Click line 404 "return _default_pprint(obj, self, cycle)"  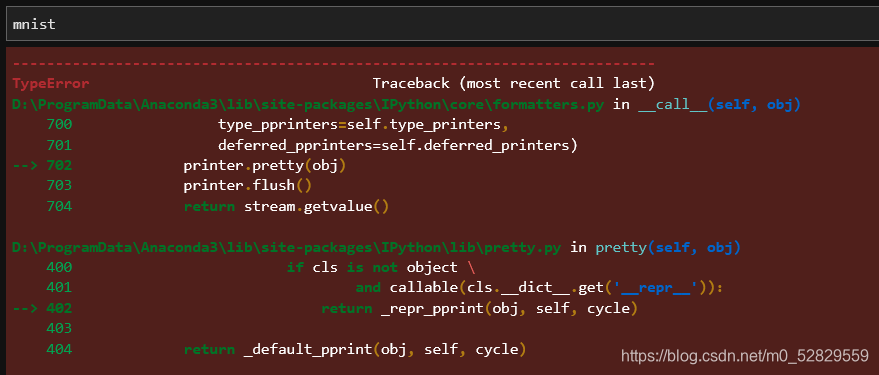tap(355, 350)
